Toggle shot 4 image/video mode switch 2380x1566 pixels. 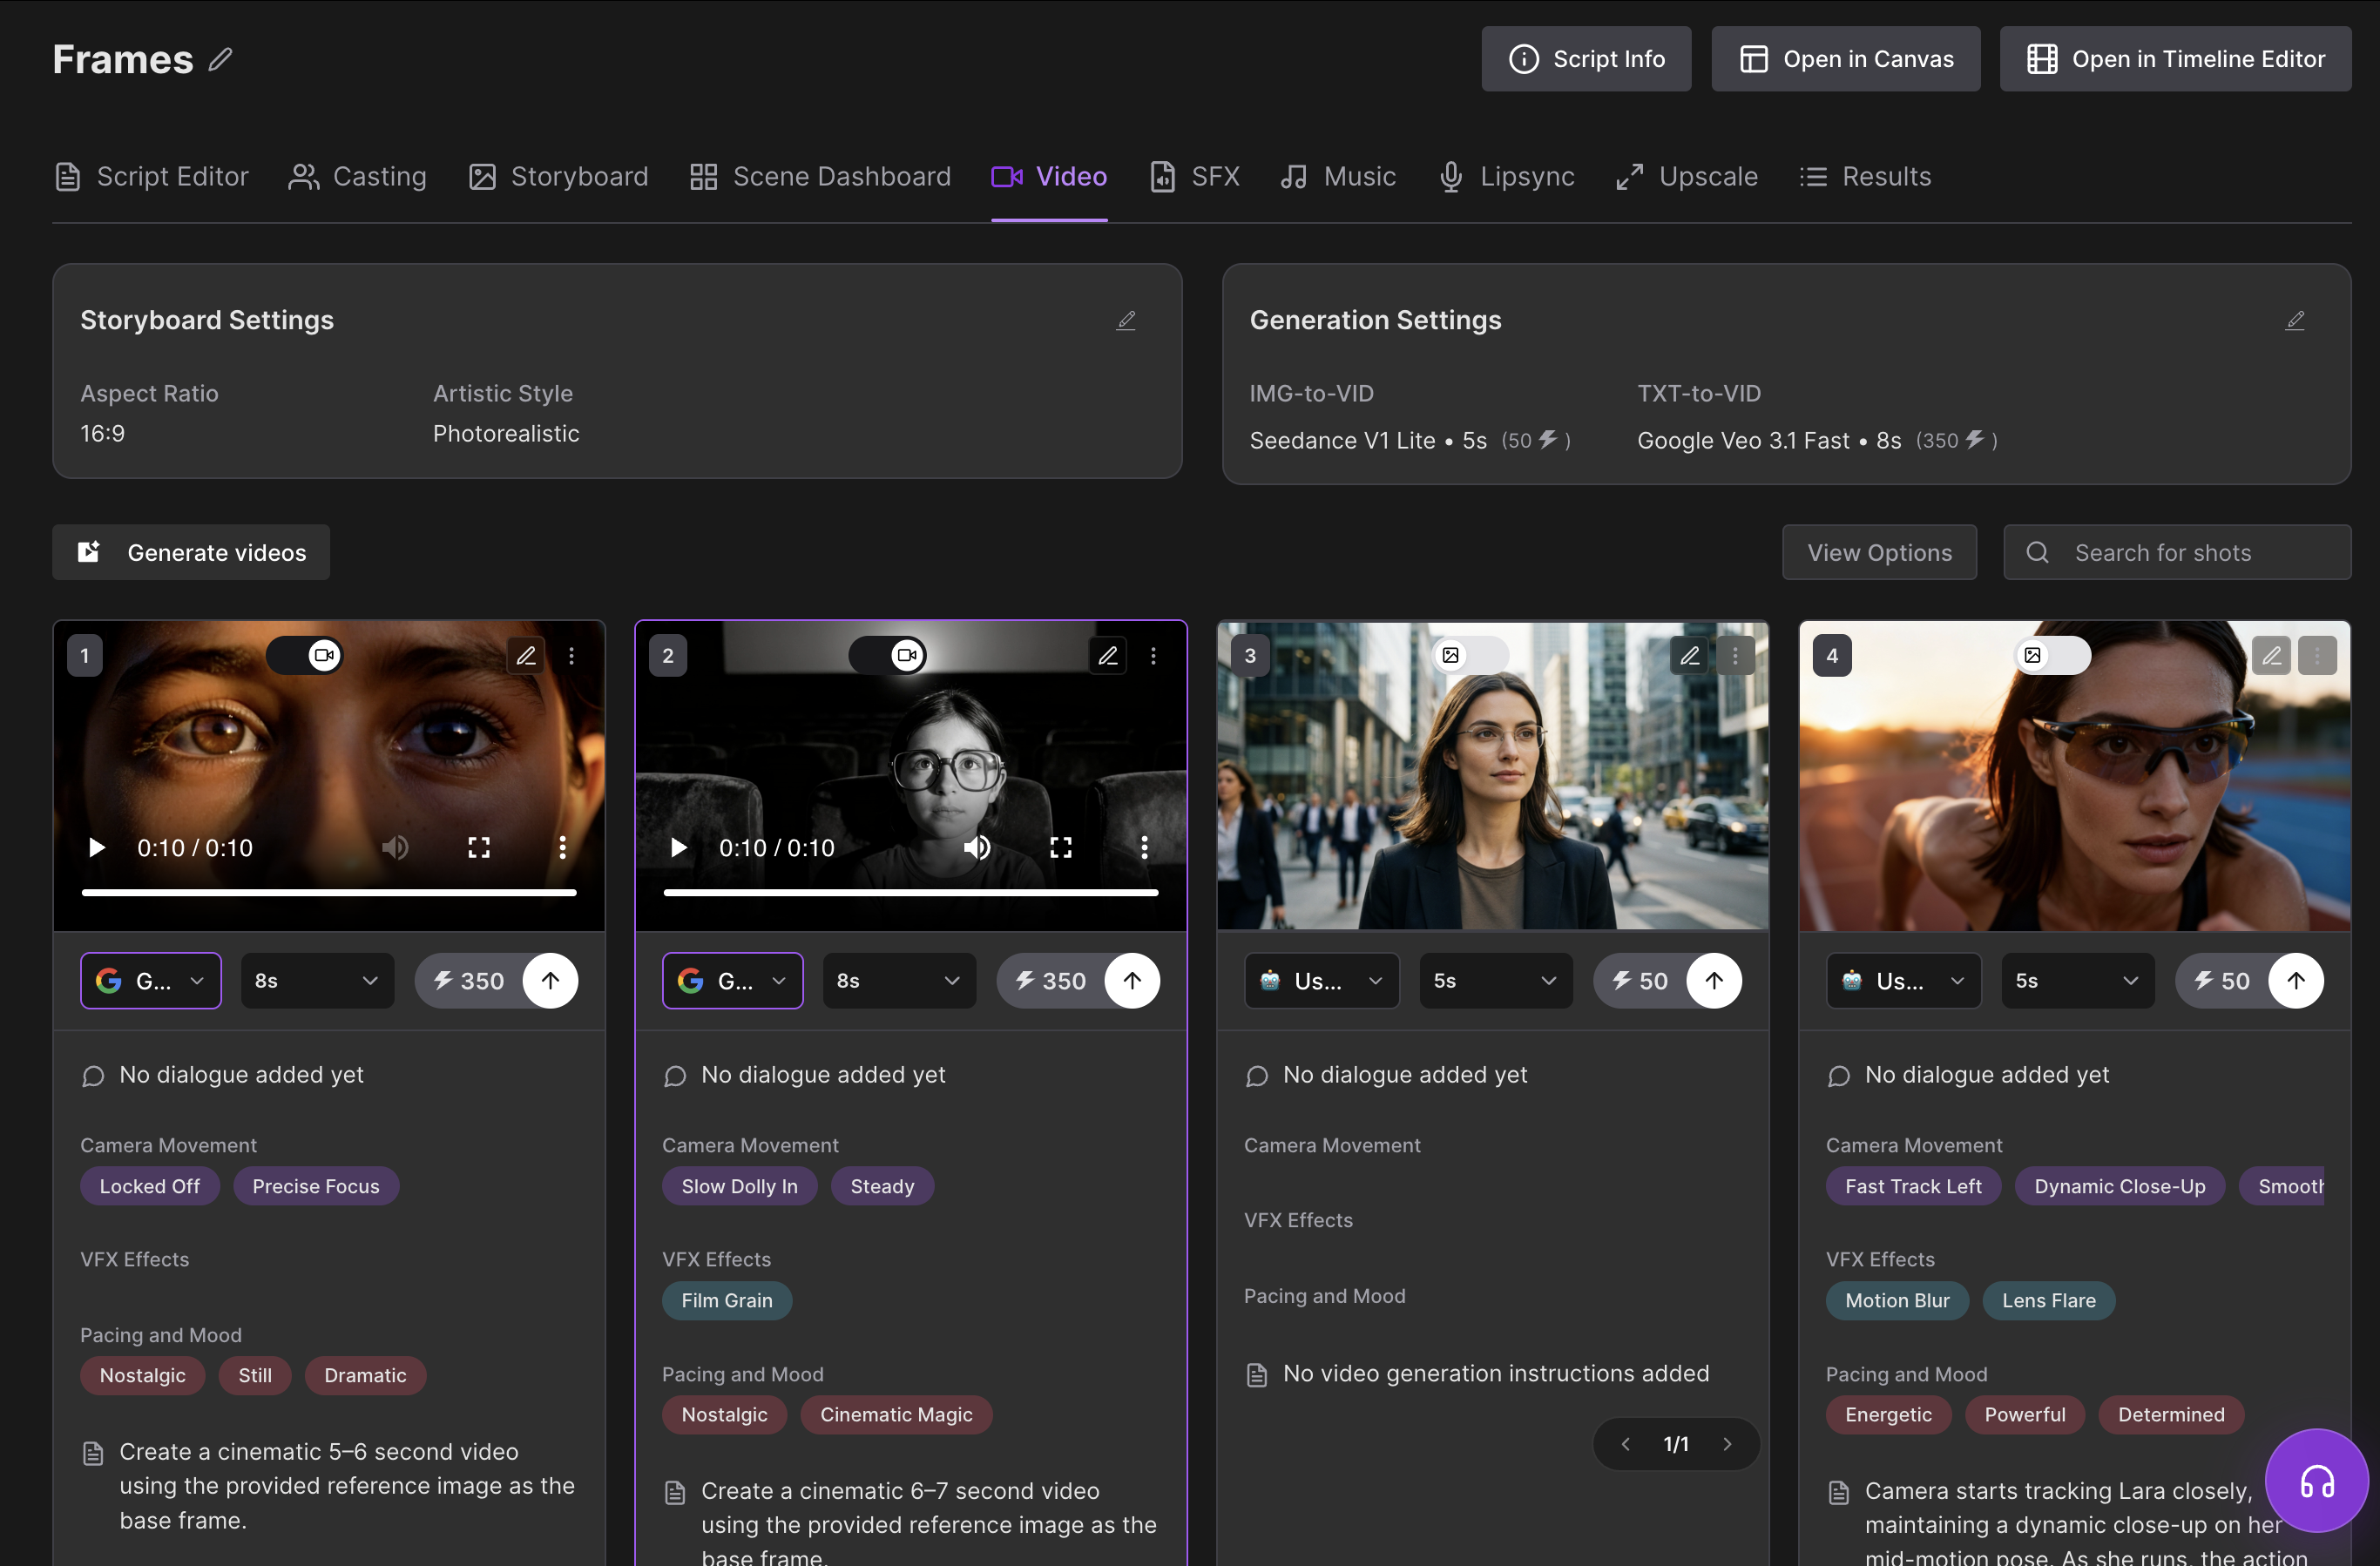point(2050,656)
